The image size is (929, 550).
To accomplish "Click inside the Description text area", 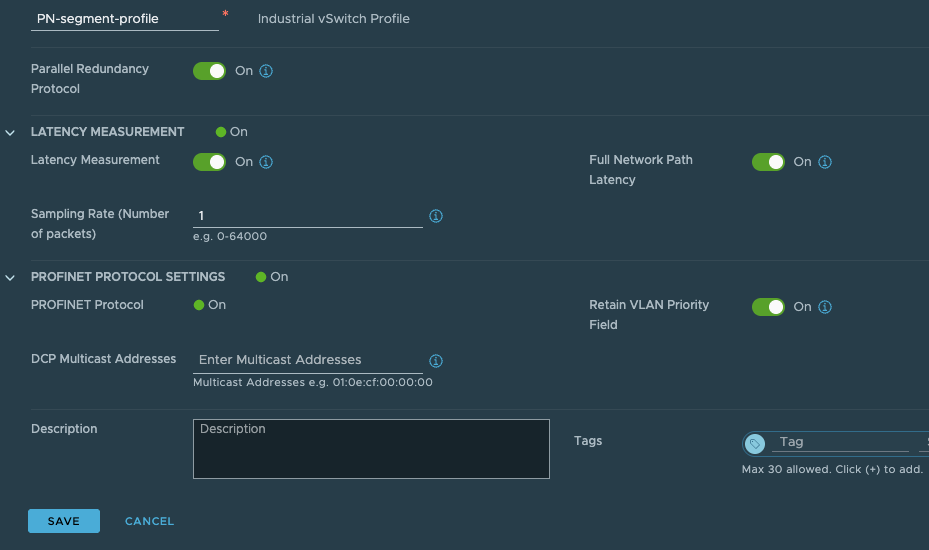I will click(x=371, y=449).
